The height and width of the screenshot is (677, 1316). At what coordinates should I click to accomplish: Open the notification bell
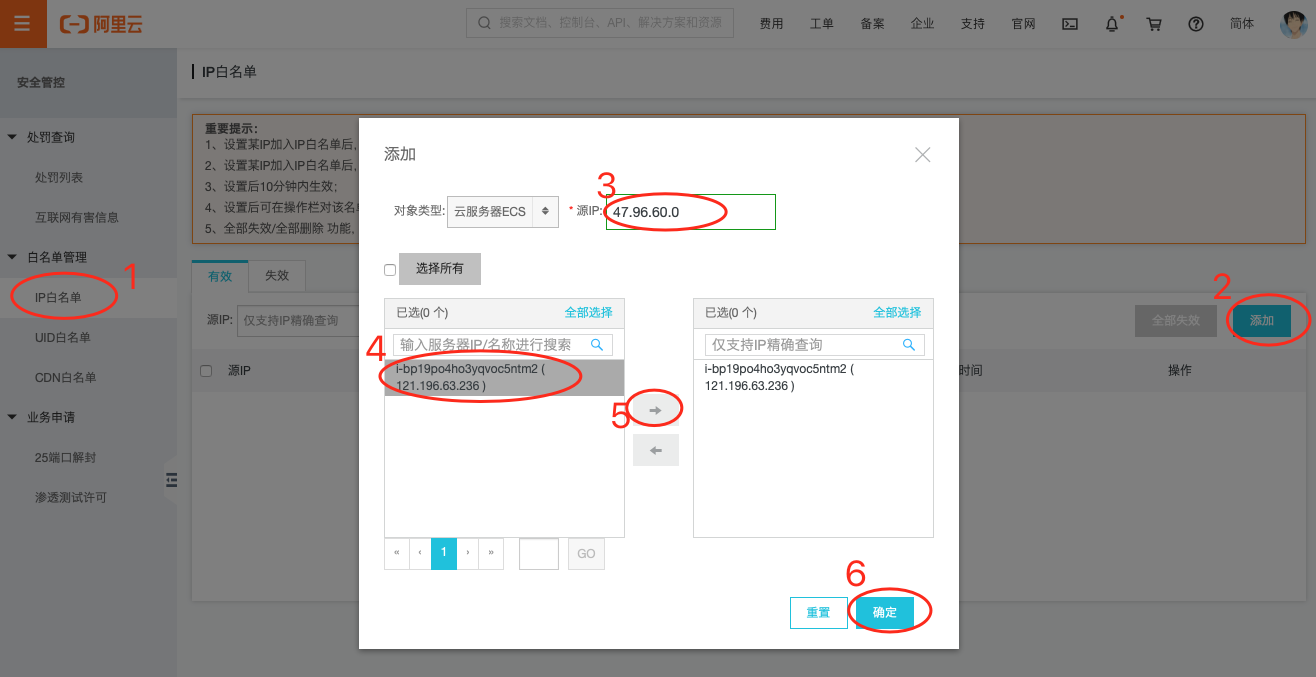(x=1112, y=24)
